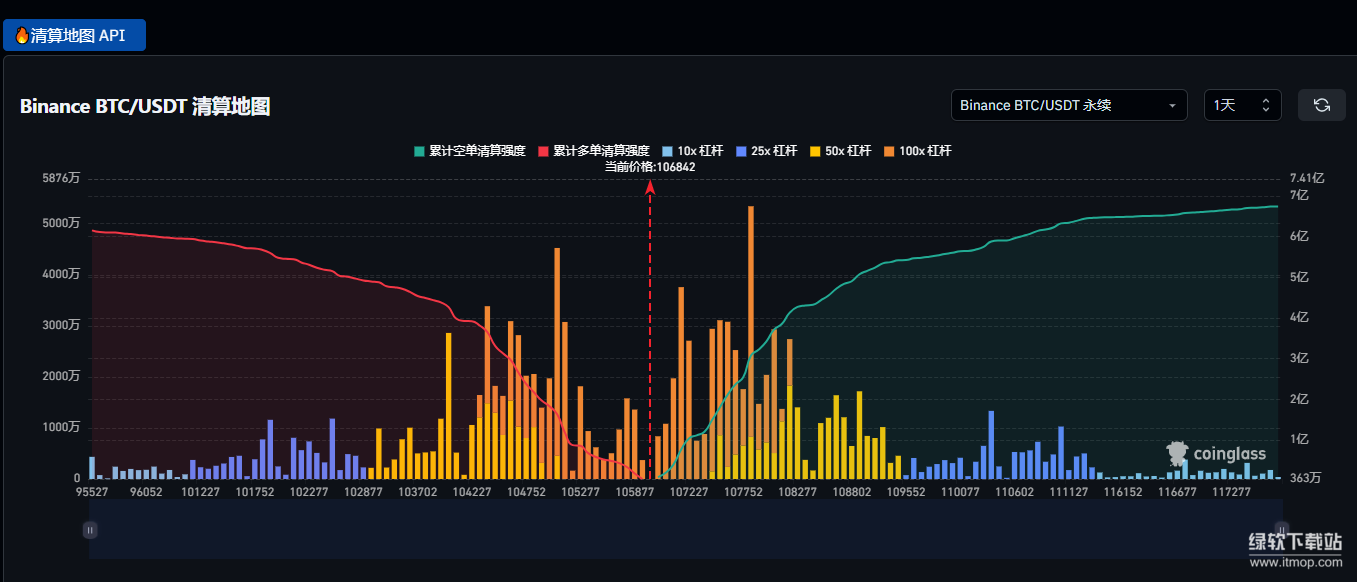Click the green 累计空单清算强度 legend swatch
This screenshot has width=1357, height=582.
(419, 151)
